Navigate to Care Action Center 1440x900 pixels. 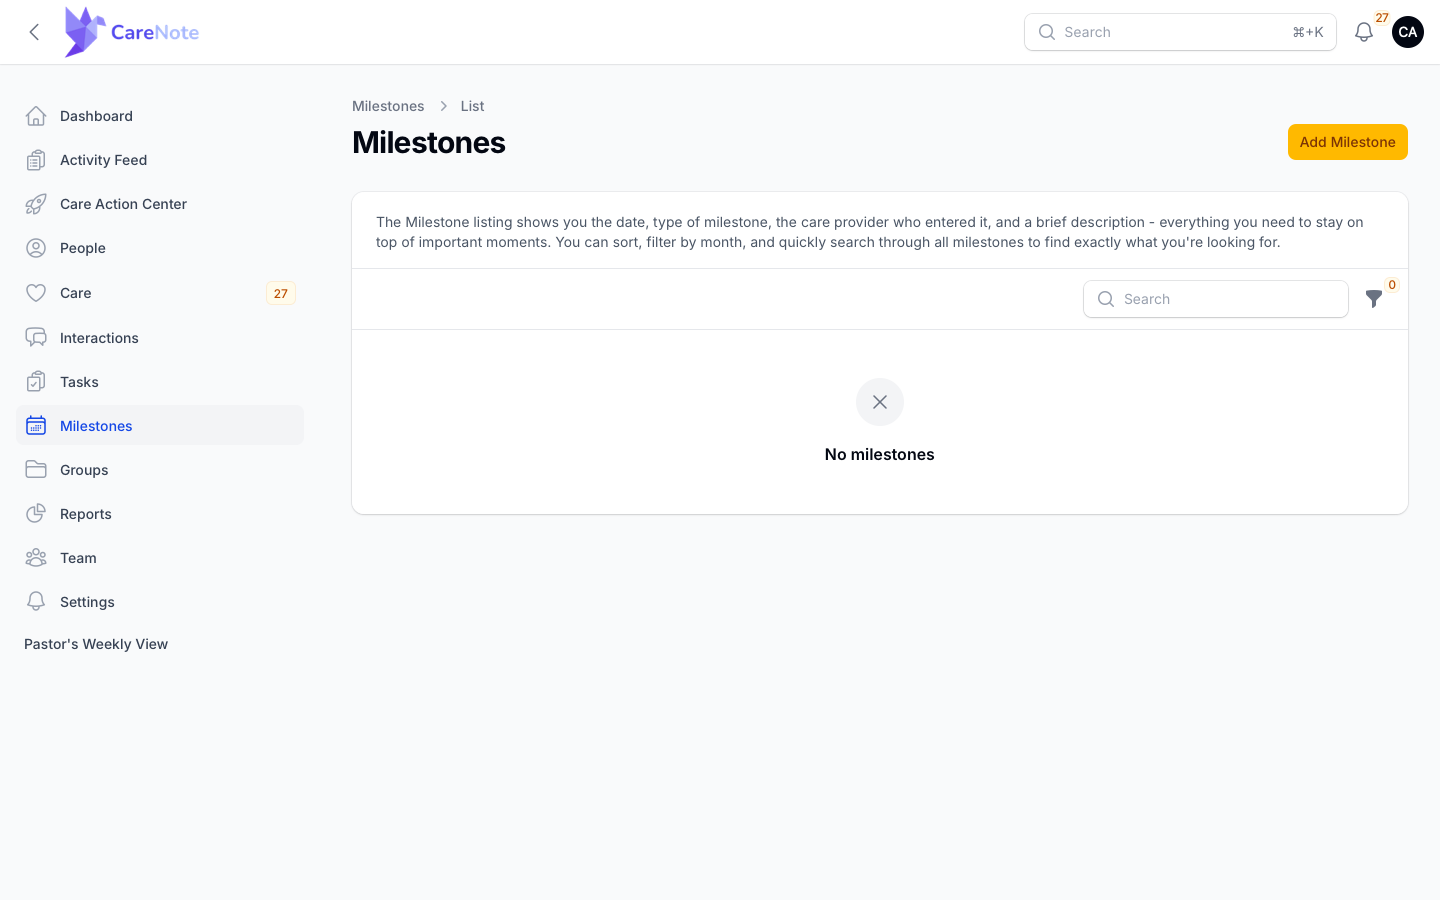point(160,204)
